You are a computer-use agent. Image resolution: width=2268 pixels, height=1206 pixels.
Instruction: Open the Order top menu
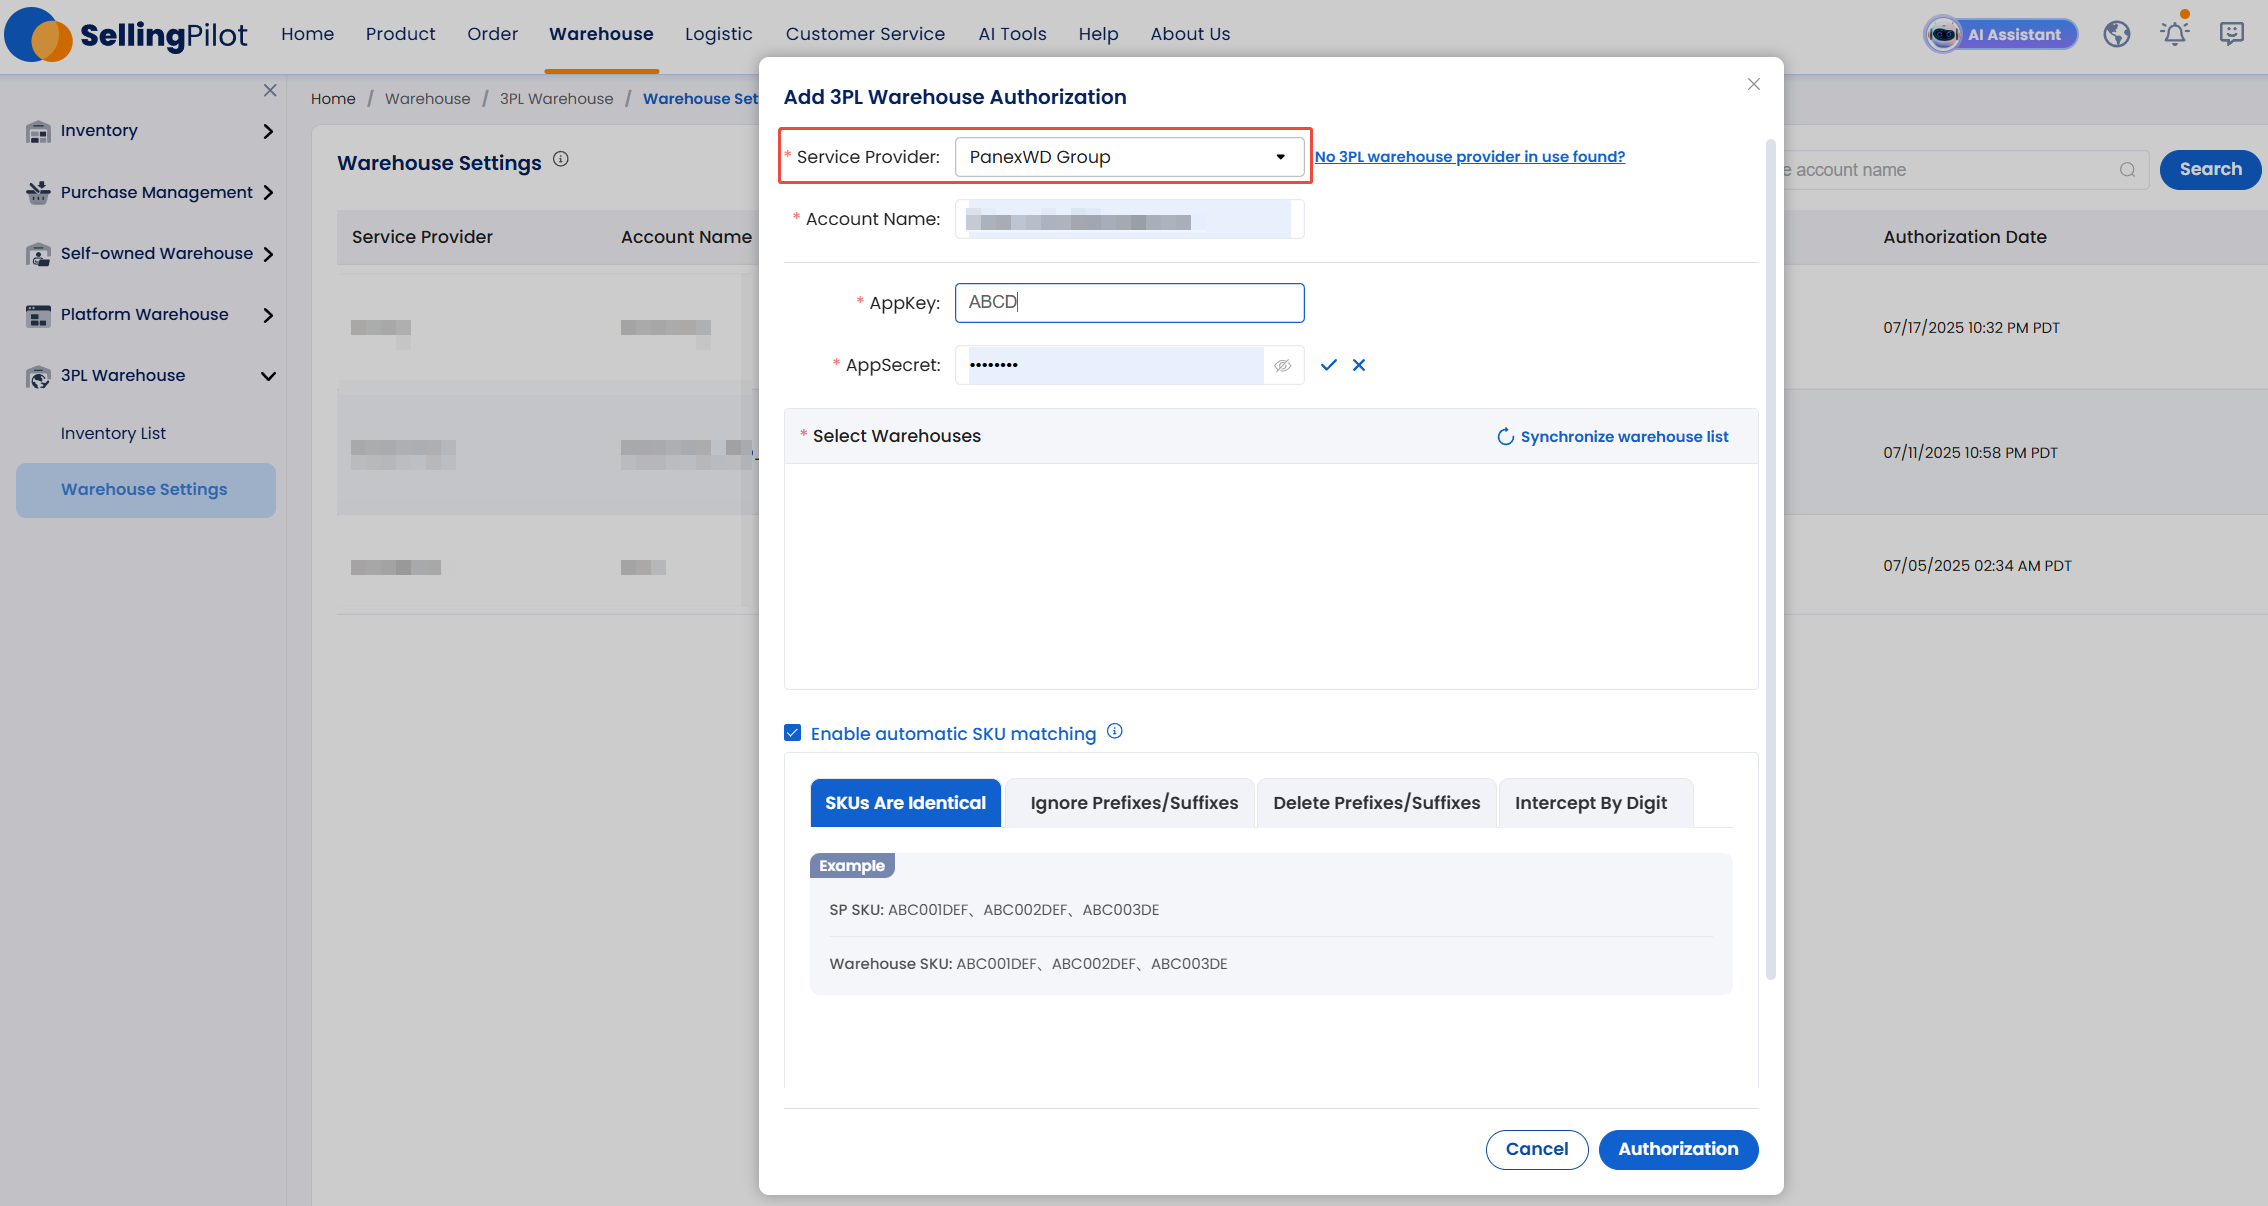click(x=492, y=34)
